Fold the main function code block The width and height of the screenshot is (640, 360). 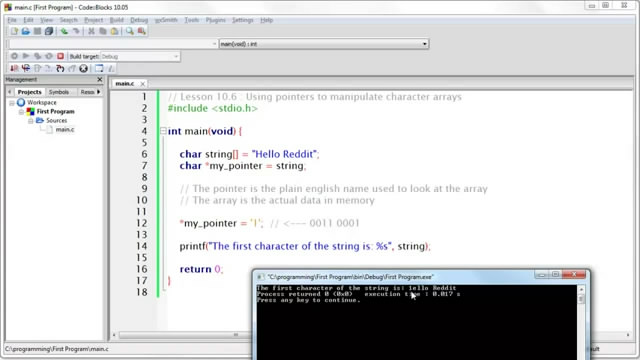pos(163,131)
